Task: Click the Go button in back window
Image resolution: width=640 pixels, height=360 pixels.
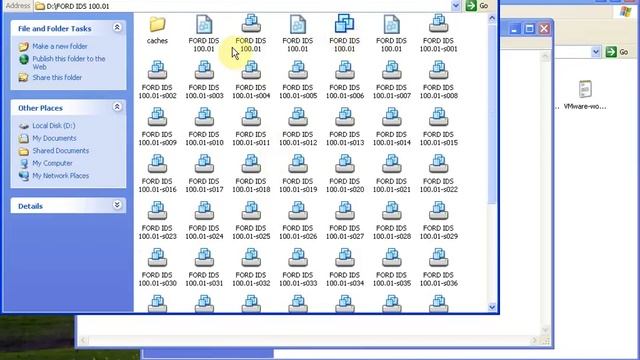Action: tap(617, 52)
